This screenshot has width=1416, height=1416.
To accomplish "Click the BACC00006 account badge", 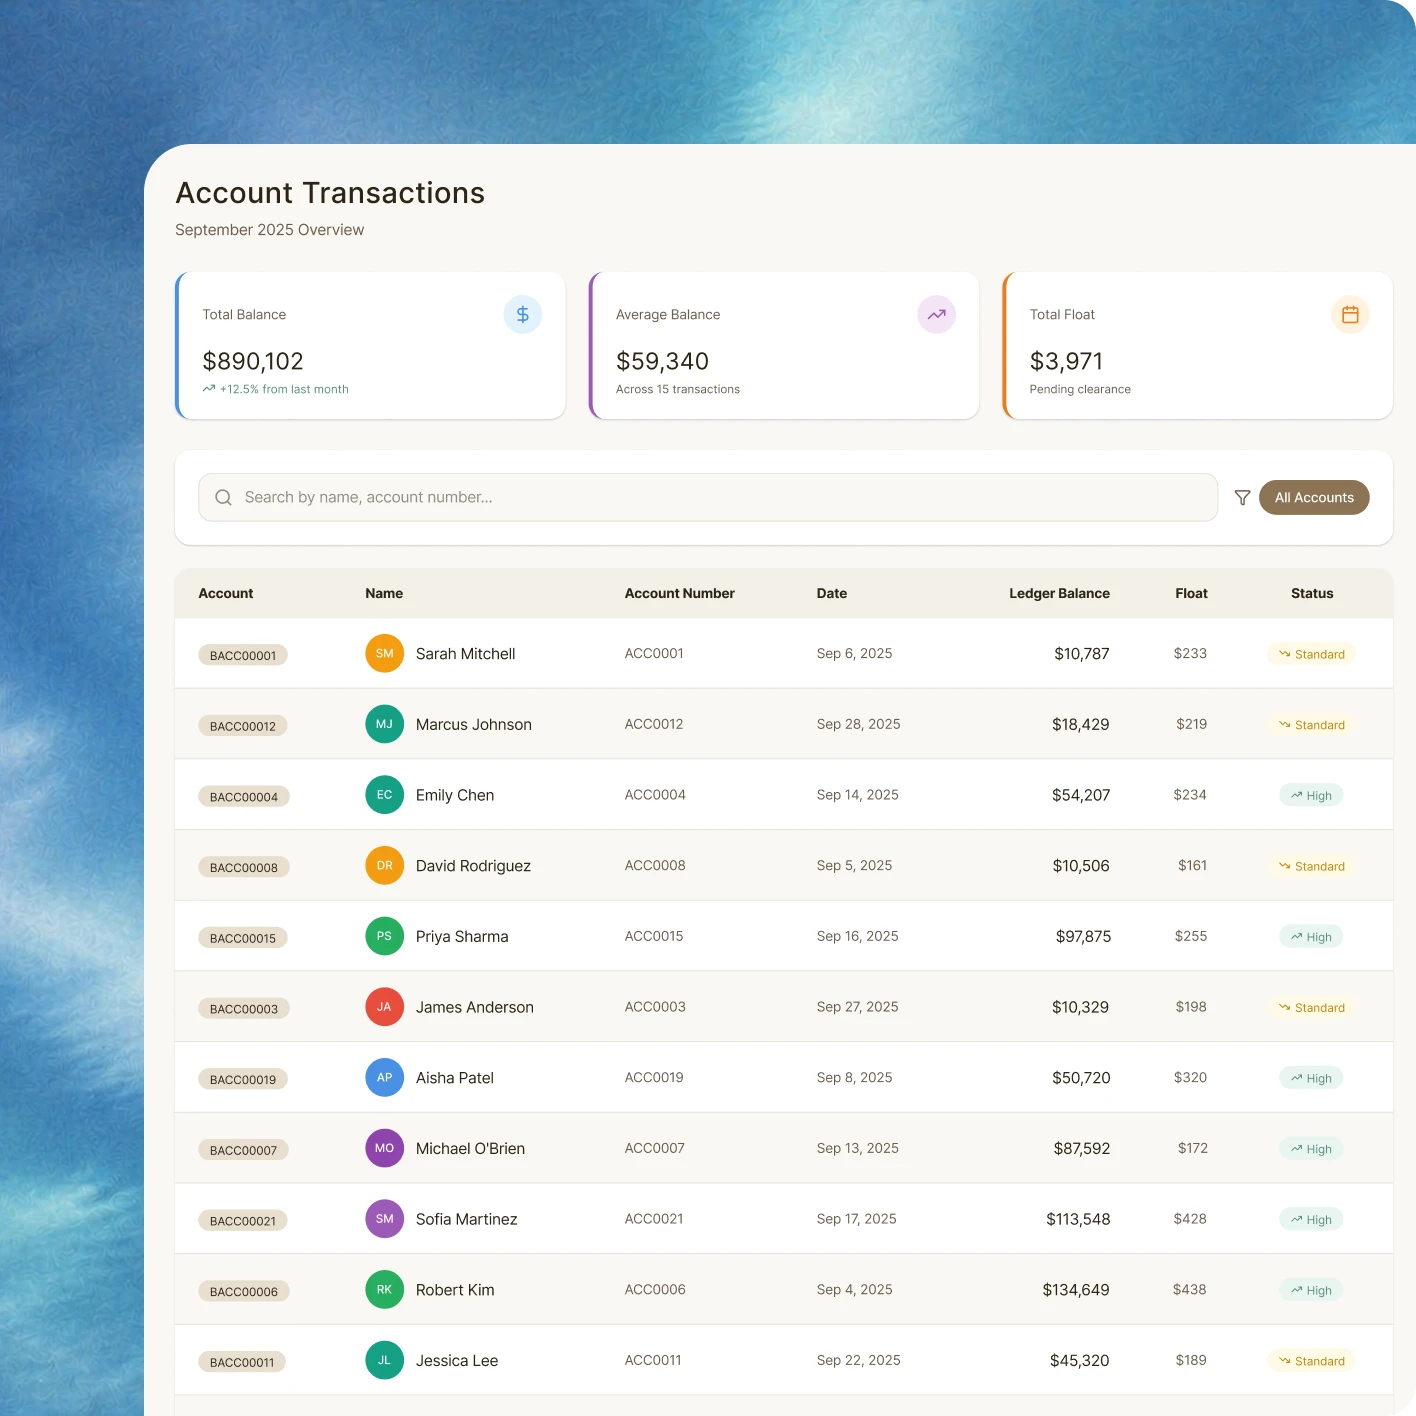I will (244, 1291).
